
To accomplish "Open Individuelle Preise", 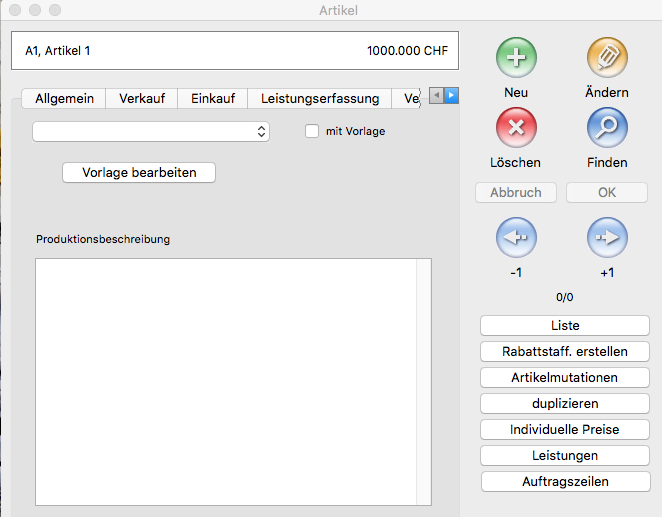I will point(565,429).
